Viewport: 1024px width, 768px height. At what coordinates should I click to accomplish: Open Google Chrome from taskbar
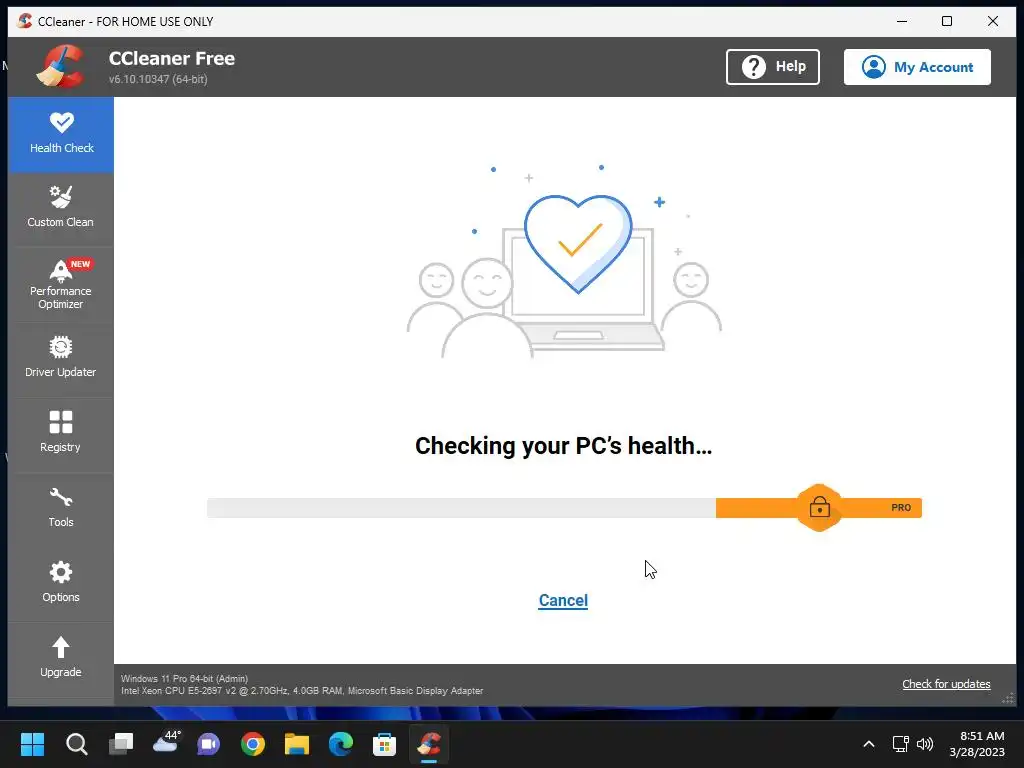tap(253, 744)
